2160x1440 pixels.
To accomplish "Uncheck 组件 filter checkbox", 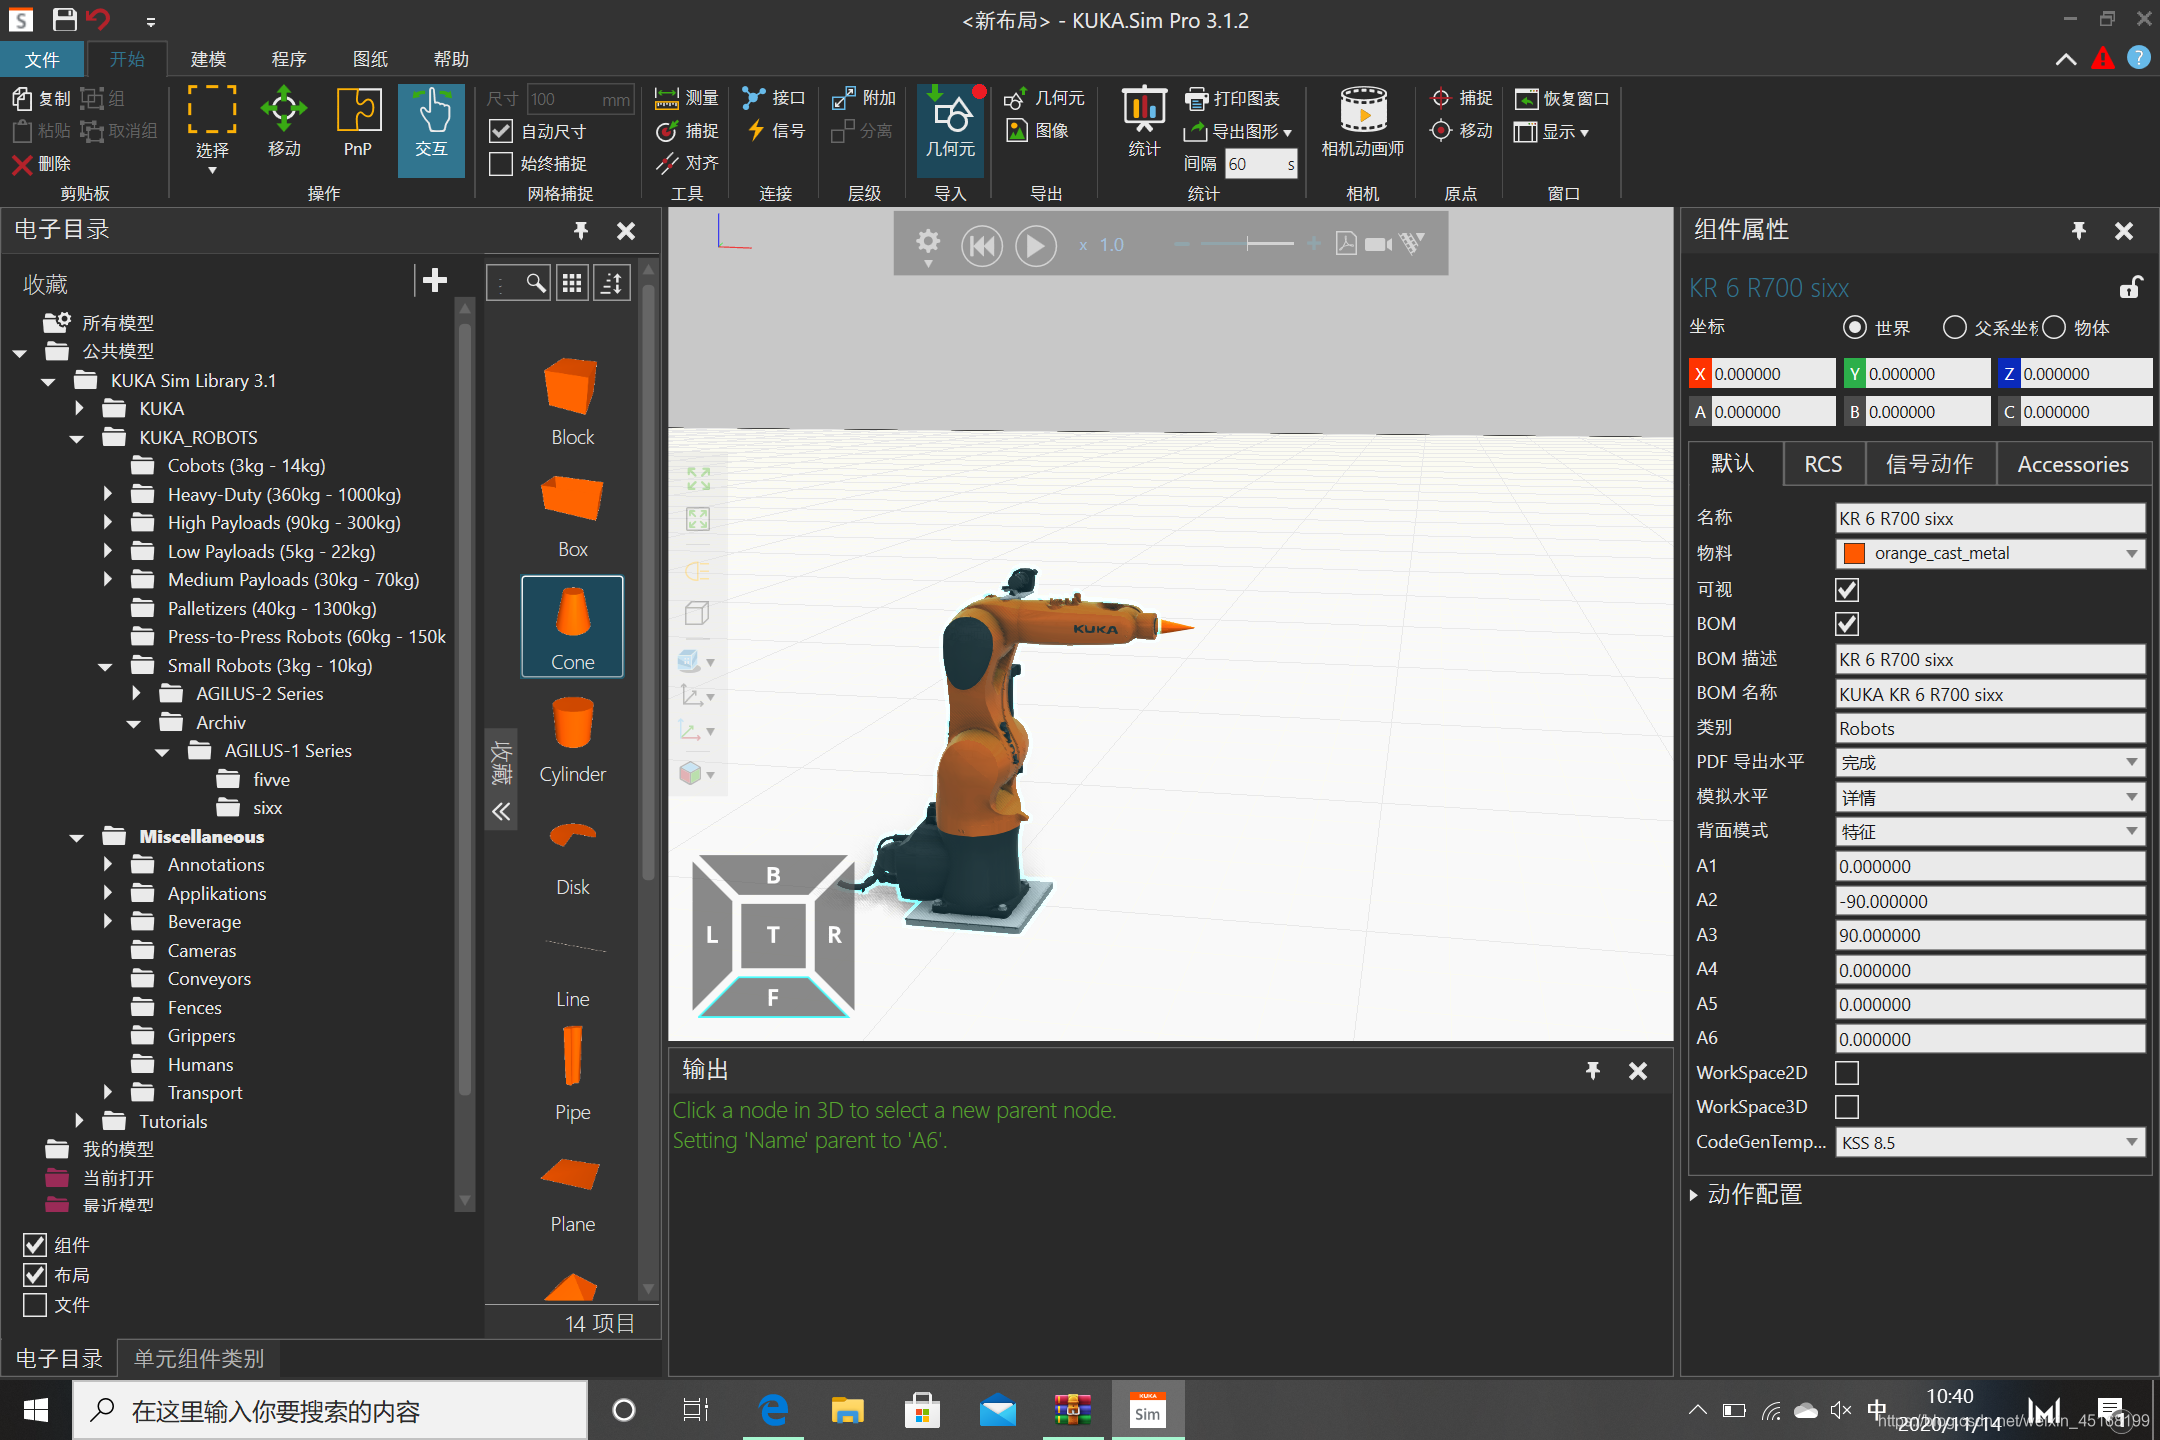I will (35, 1245).
